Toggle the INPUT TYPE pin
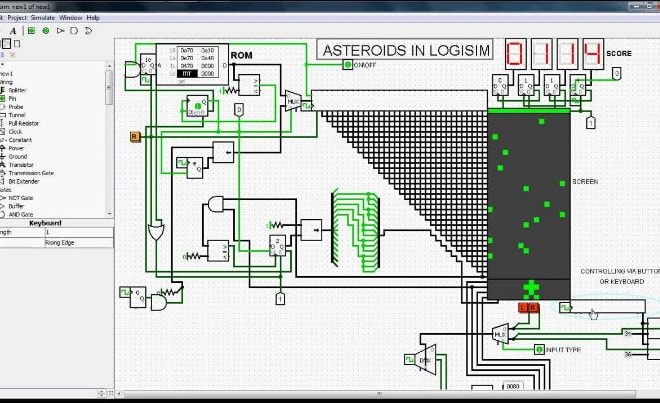The width and height of the screenshot is (660, 403). [x=539, y=350]
